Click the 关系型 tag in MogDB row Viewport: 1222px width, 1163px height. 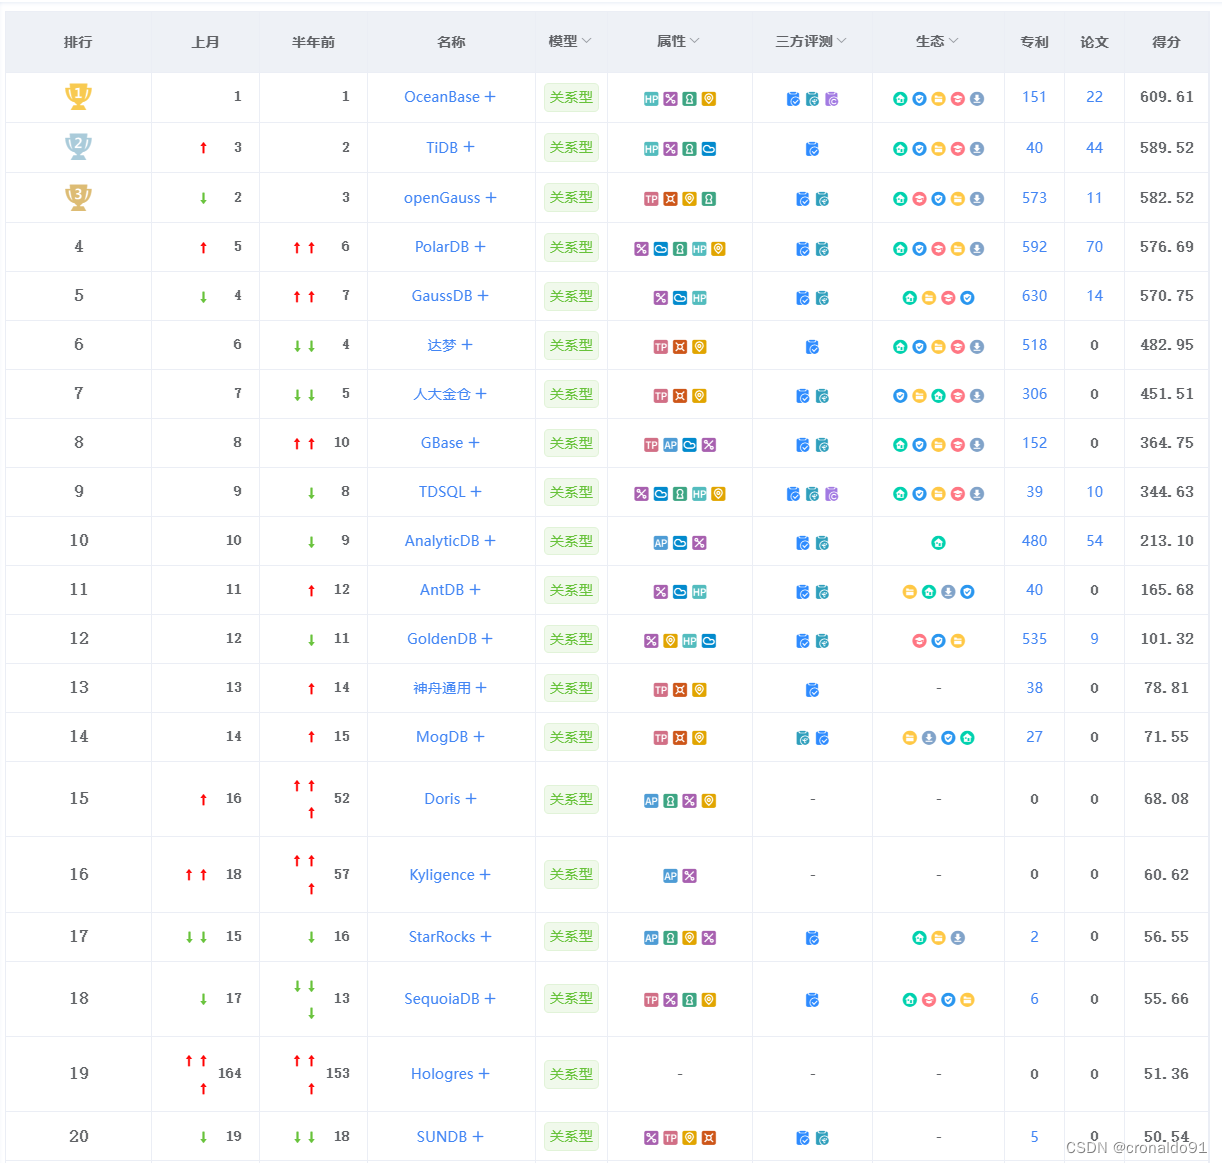pos(571,737)
